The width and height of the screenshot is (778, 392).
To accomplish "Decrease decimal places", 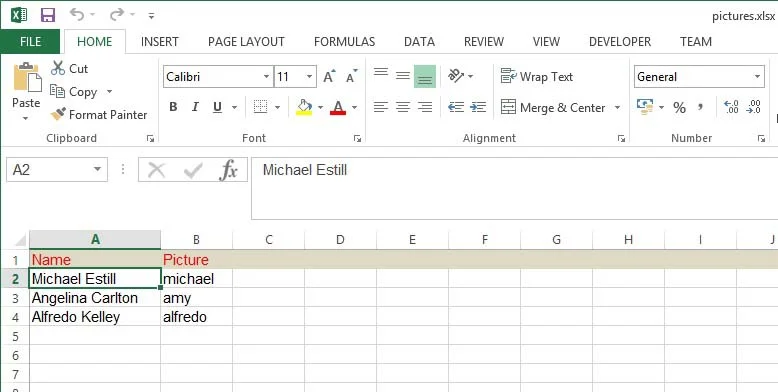I will click(x=753, y=107).
